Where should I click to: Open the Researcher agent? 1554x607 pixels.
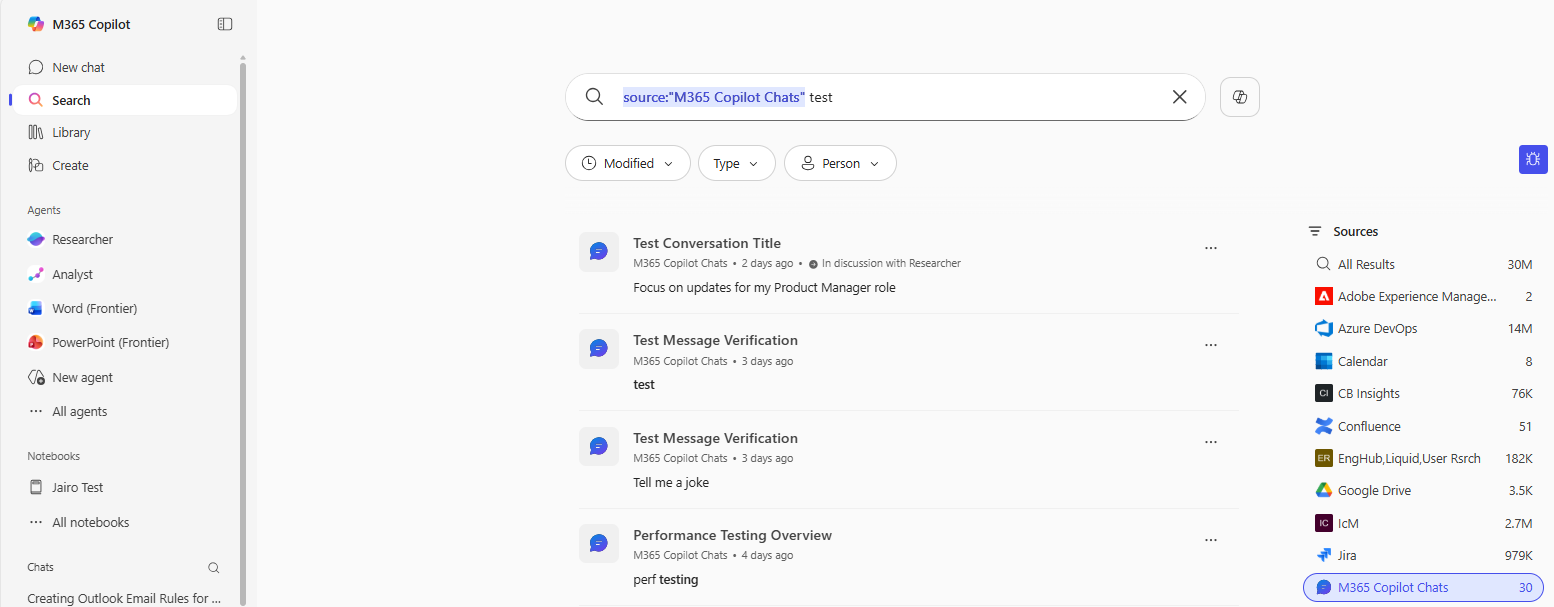pos(125,239)
